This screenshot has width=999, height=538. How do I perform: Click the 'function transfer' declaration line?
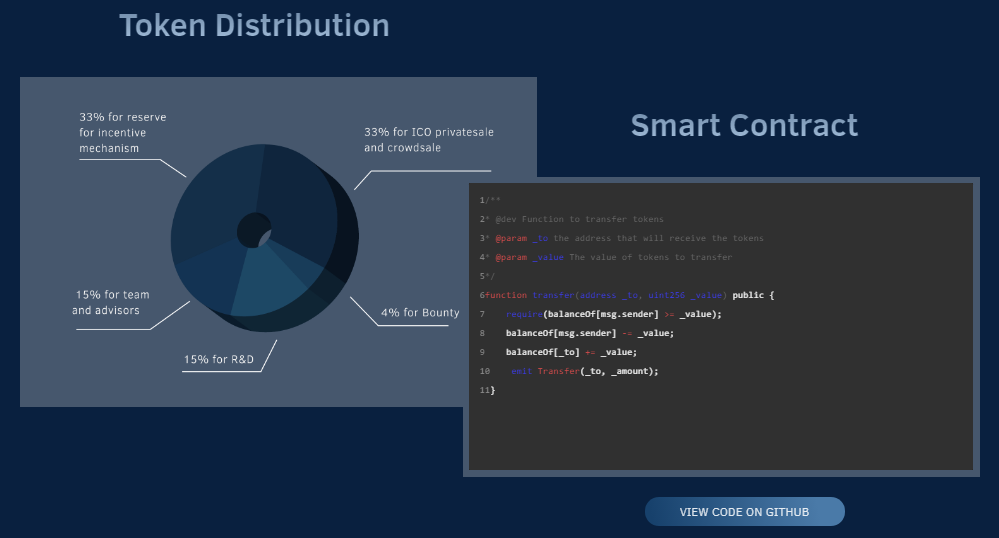627,295
